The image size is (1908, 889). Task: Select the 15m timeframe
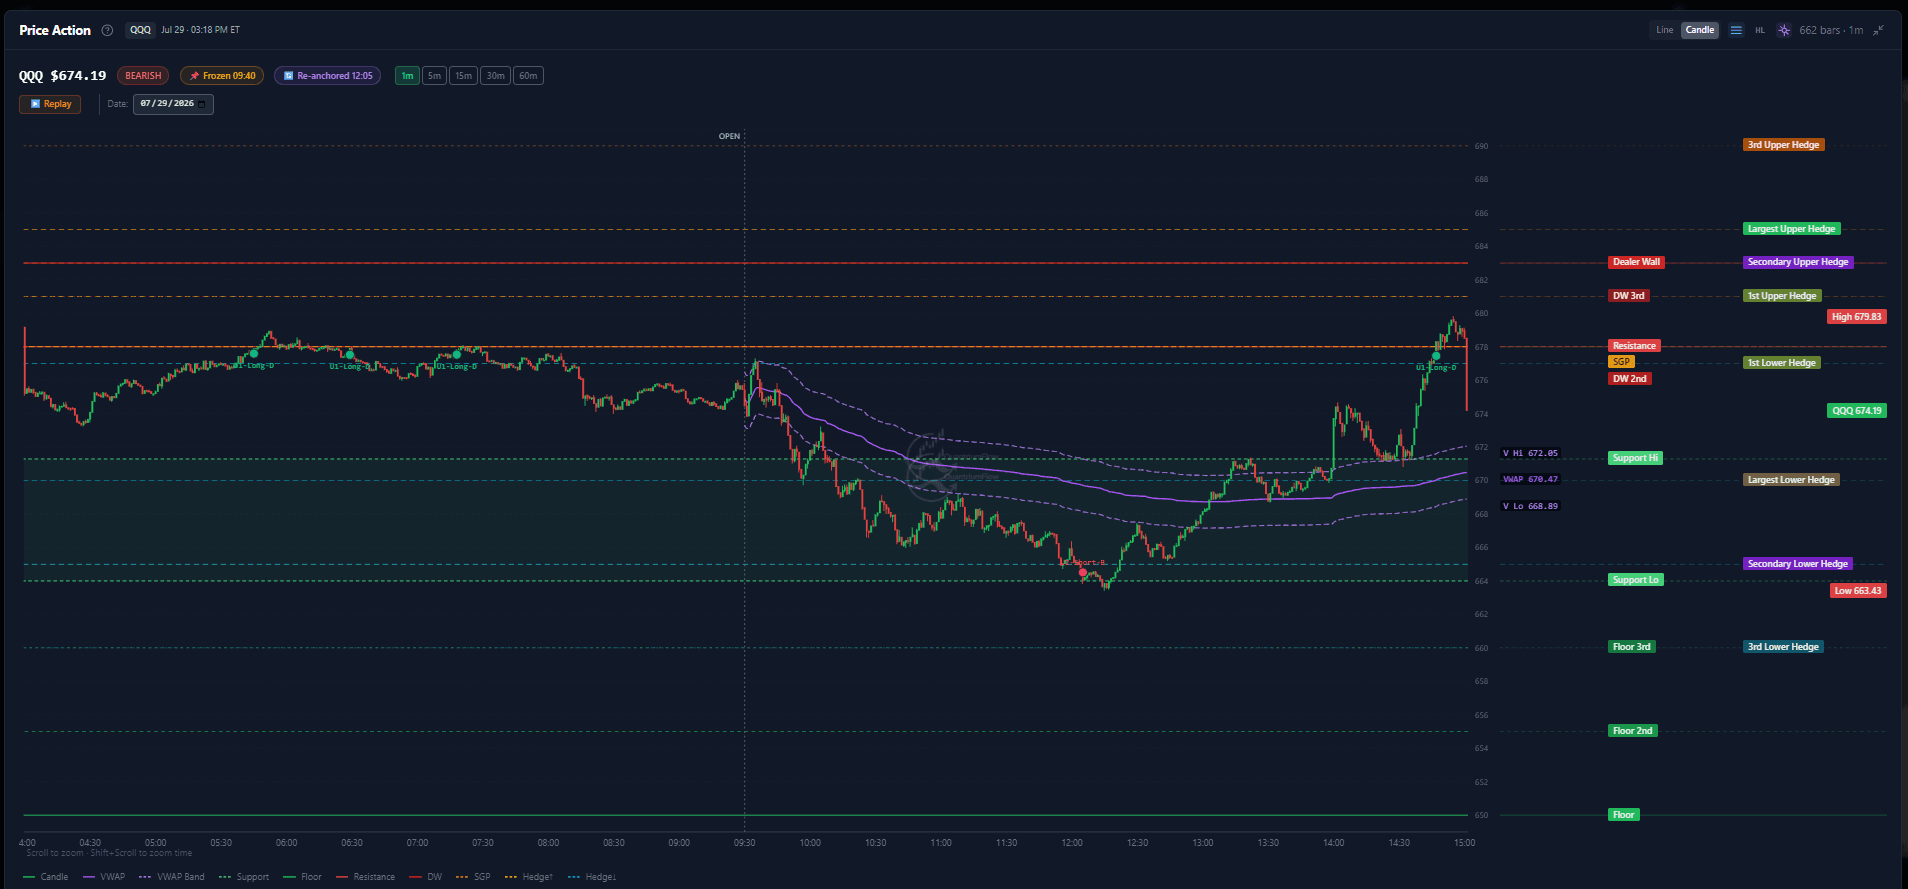click(463, 76)
